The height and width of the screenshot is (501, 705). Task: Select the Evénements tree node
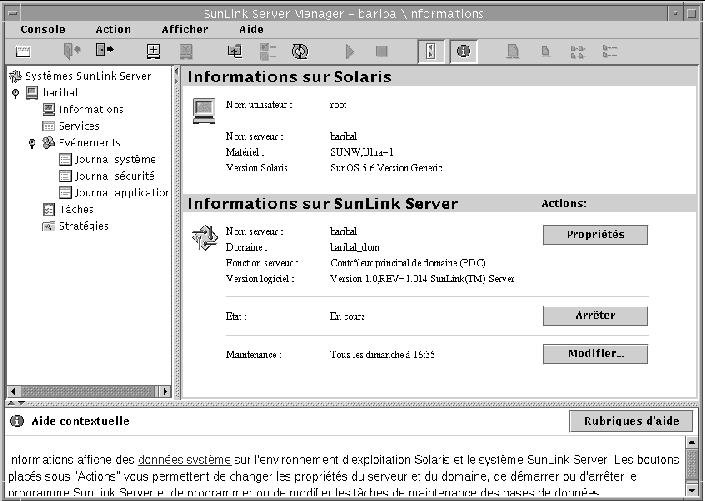click(89, 143)
